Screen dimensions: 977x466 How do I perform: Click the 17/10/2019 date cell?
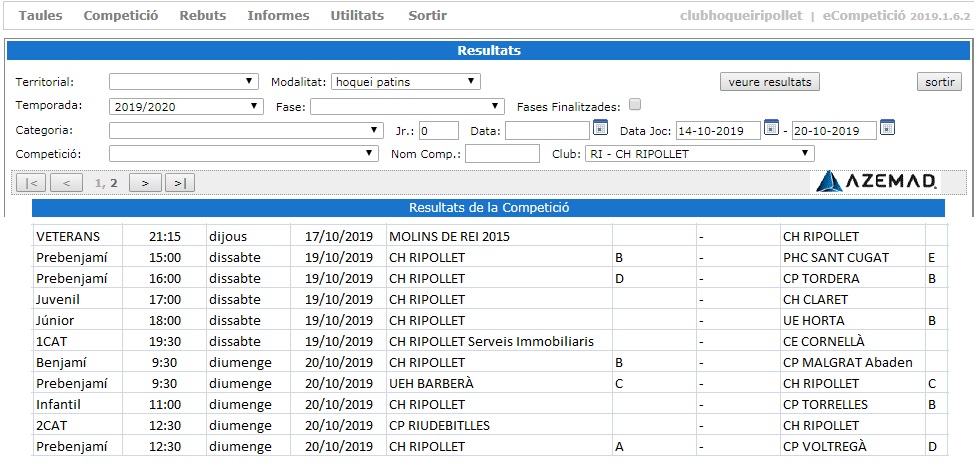coord(338,237)
